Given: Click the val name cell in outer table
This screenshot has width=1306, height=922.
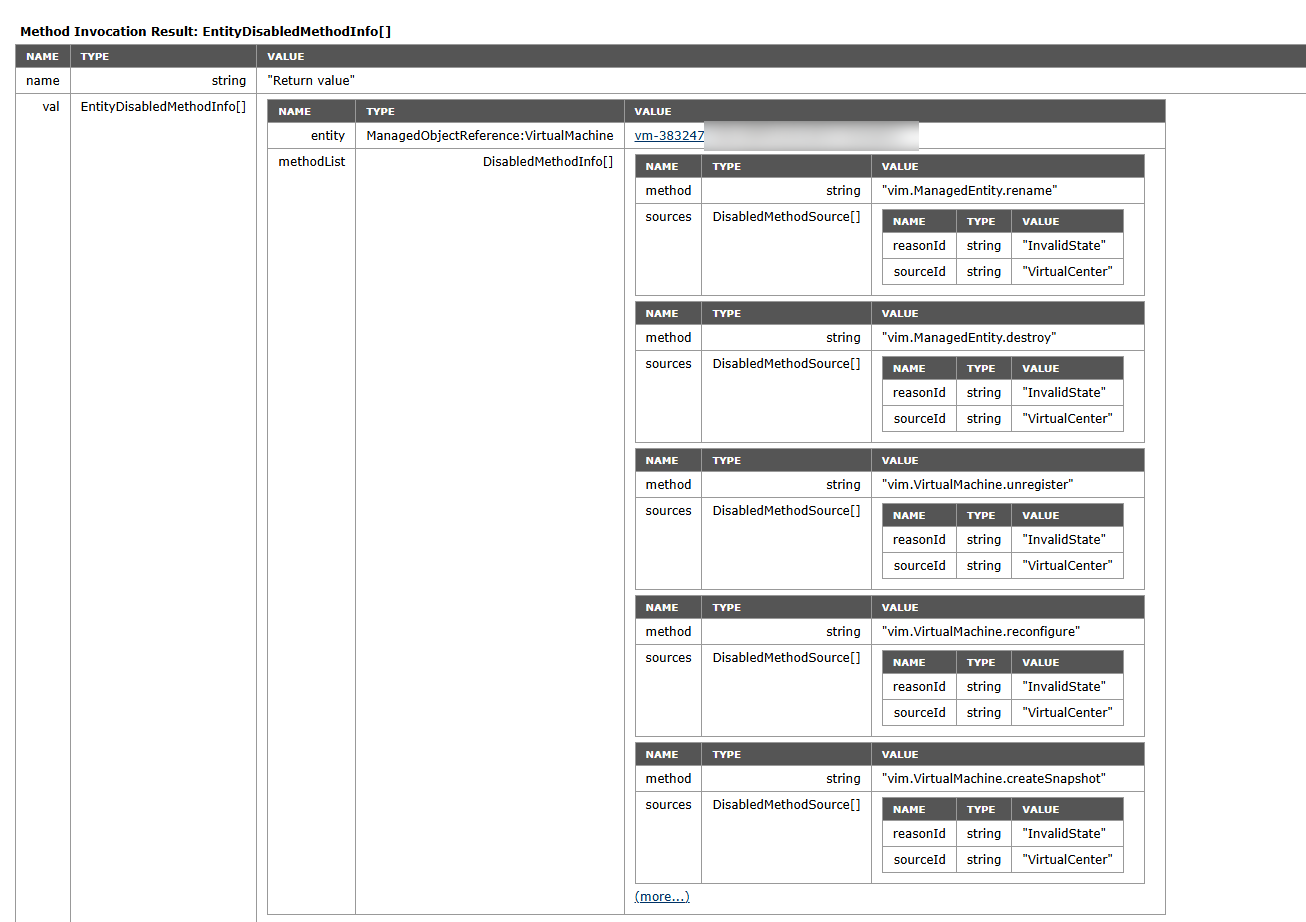Looking at the screenshot, I should 50,107.
